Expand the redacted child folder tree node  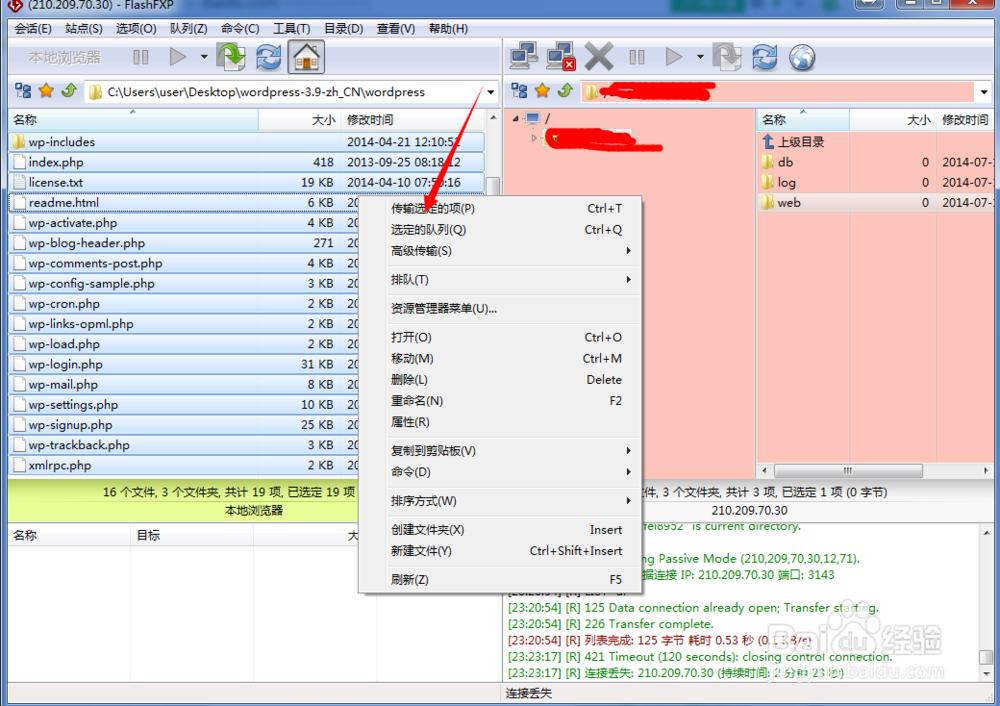tap(534, 138)
